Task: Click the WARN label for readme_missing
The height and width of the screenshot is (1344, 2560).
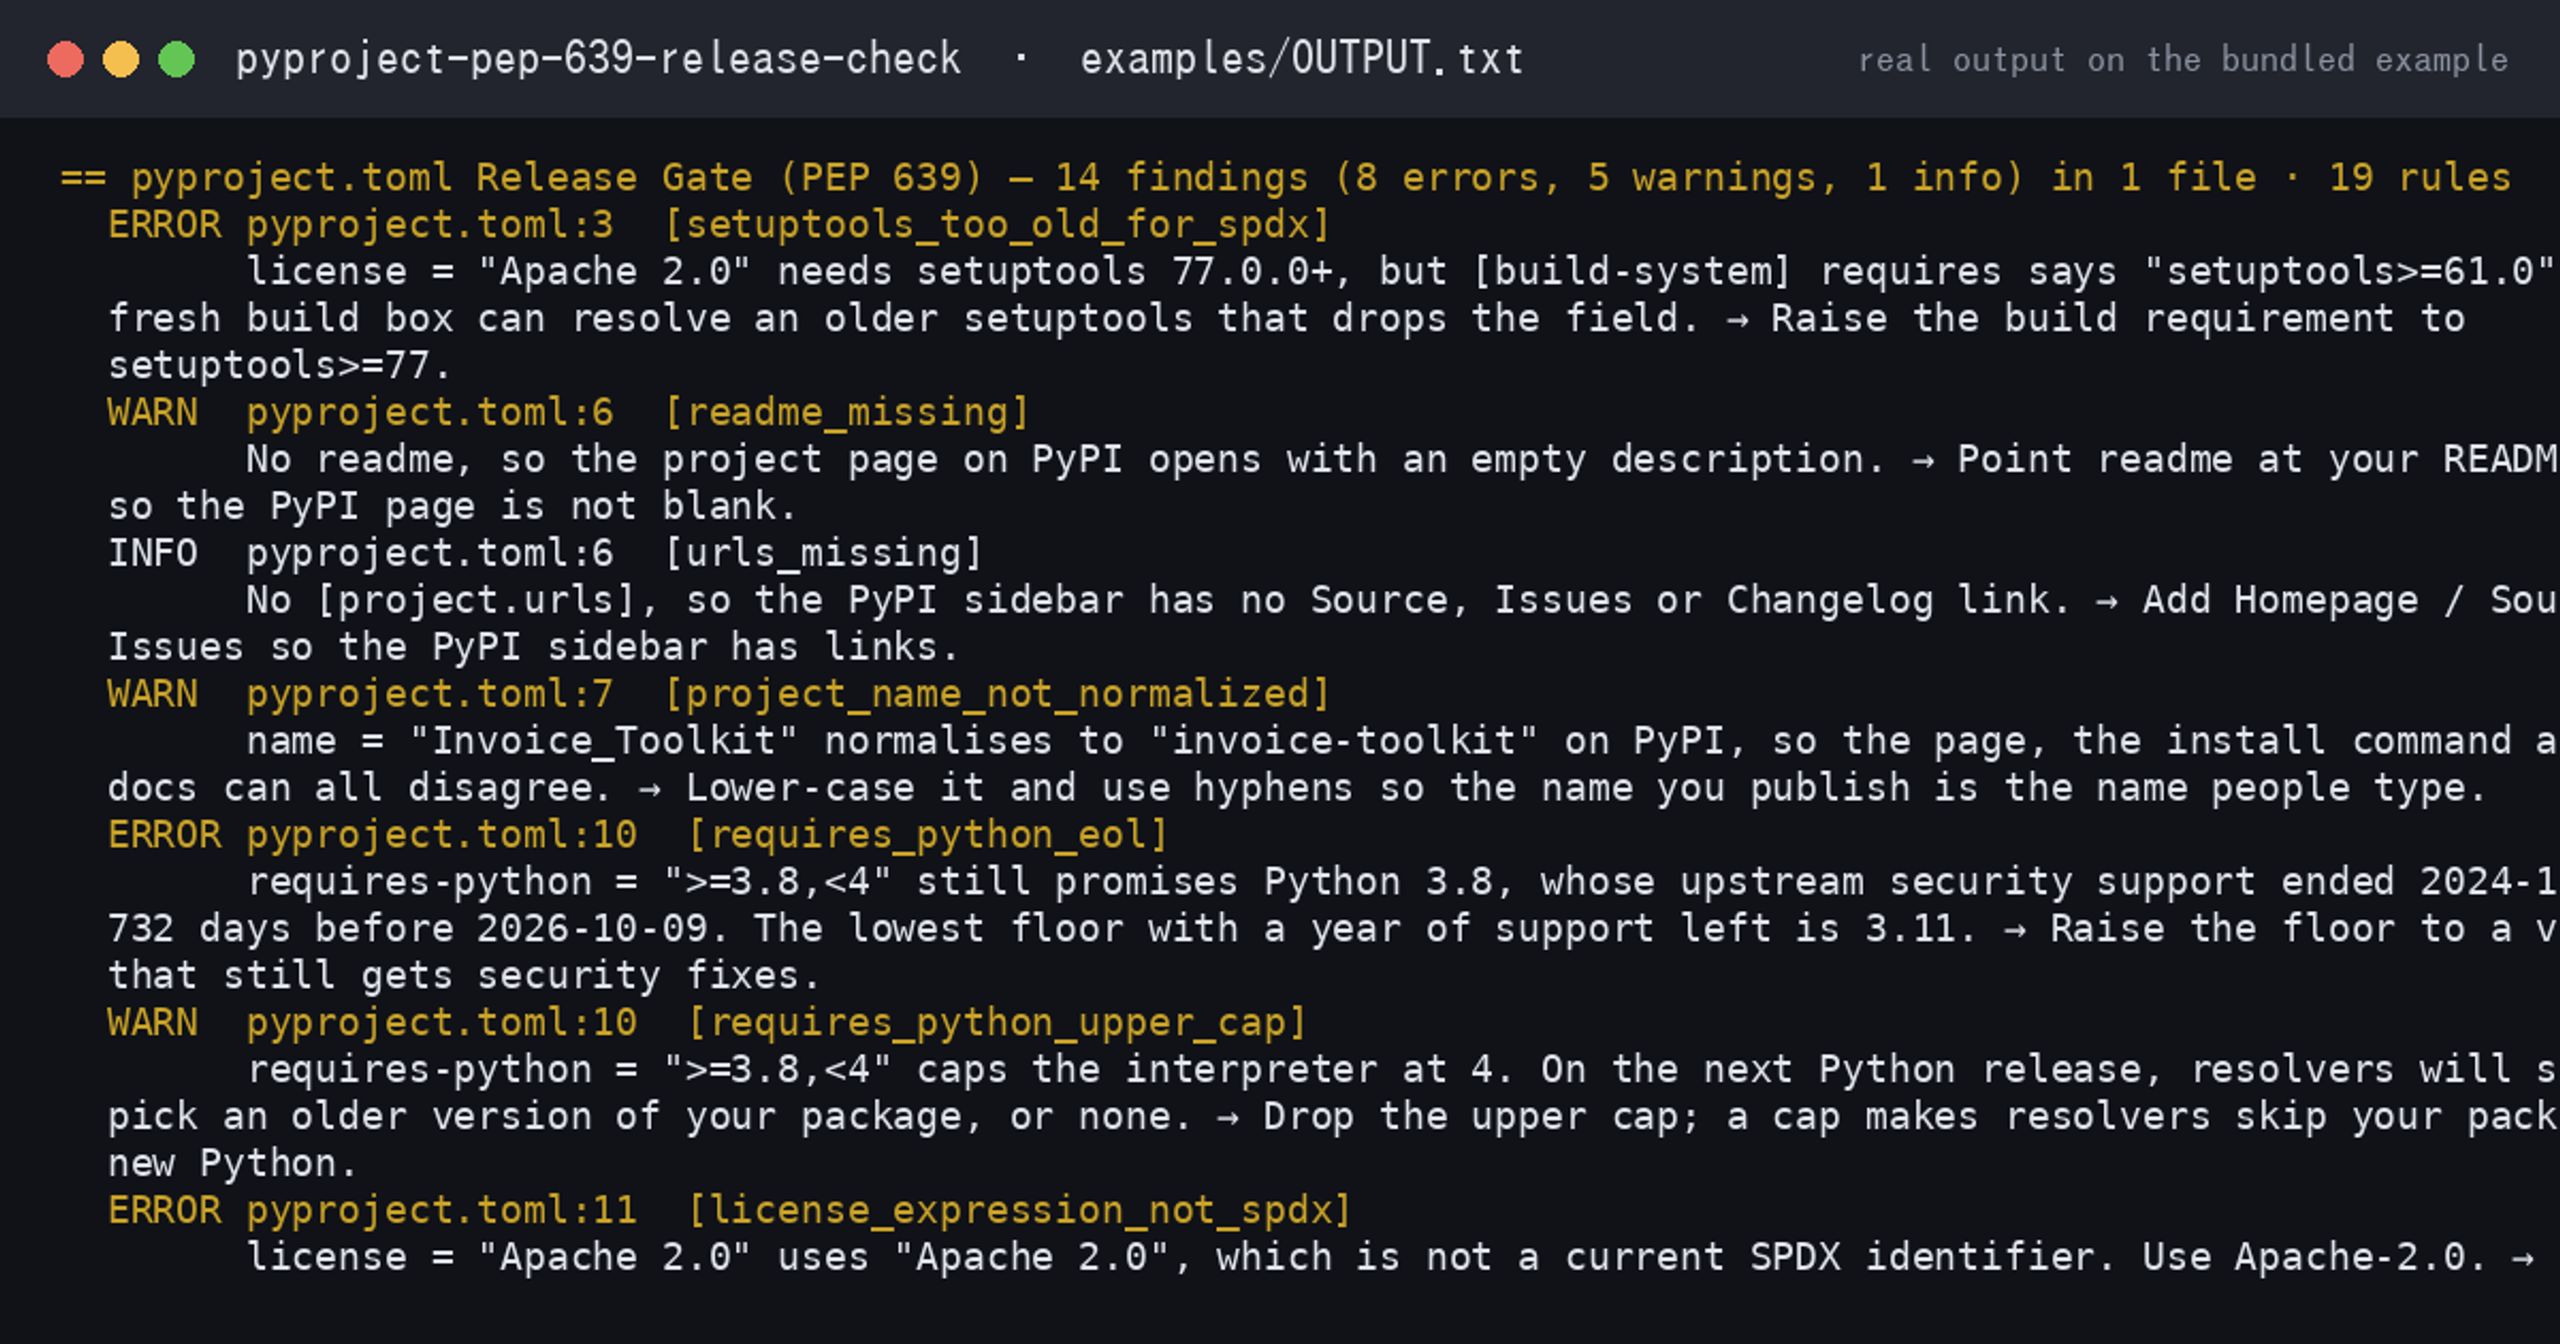Action: point(153,412)
